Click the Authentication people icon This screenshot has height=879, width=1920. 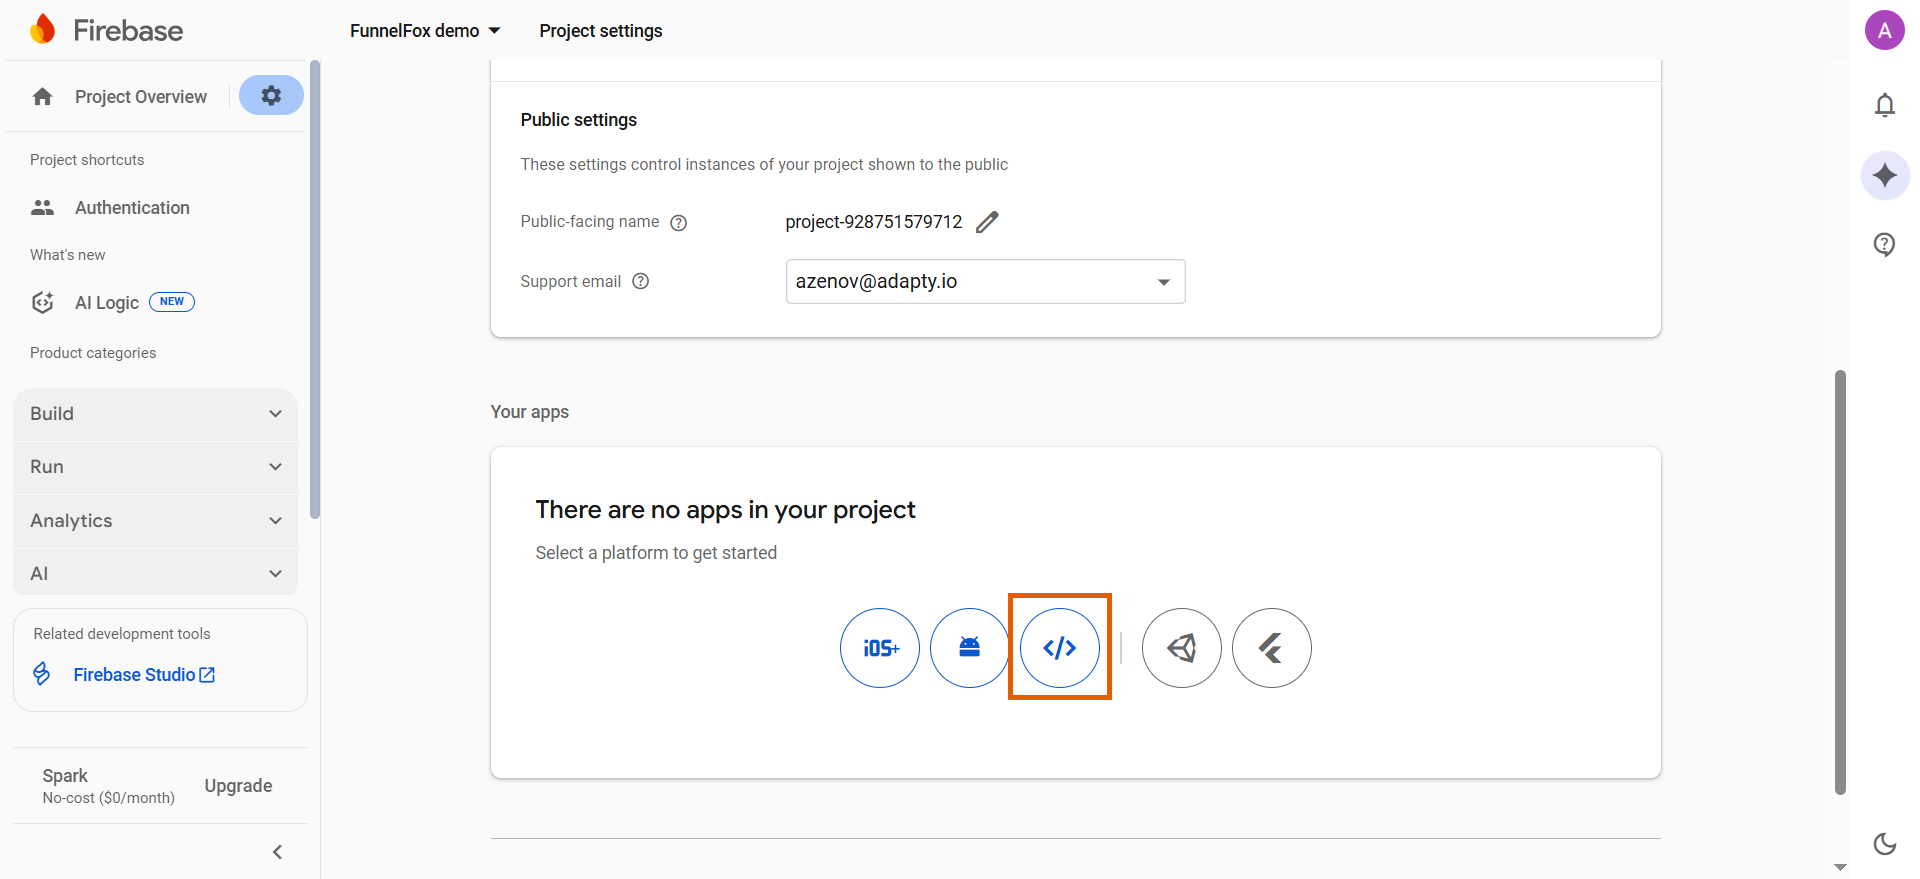[42, 208]
